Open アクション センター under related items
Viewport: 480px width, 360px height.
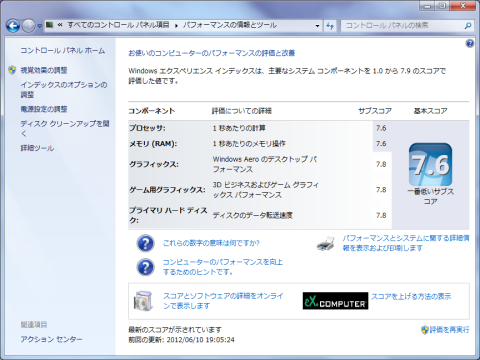(51, 339)
